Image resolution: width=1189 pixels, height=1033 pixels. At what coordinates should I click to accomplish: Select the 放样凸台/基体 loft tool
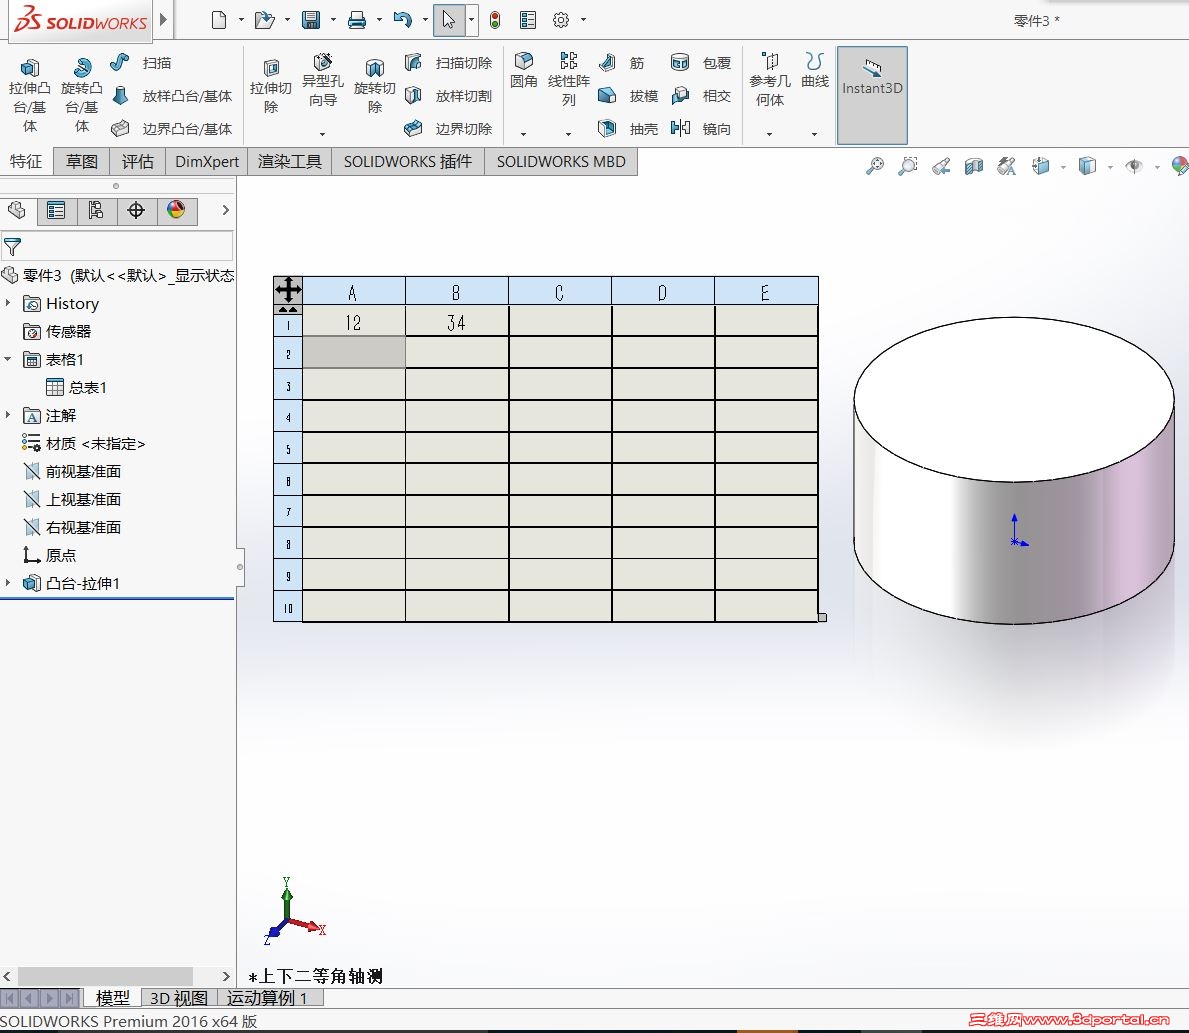click(x=172, y=96)
